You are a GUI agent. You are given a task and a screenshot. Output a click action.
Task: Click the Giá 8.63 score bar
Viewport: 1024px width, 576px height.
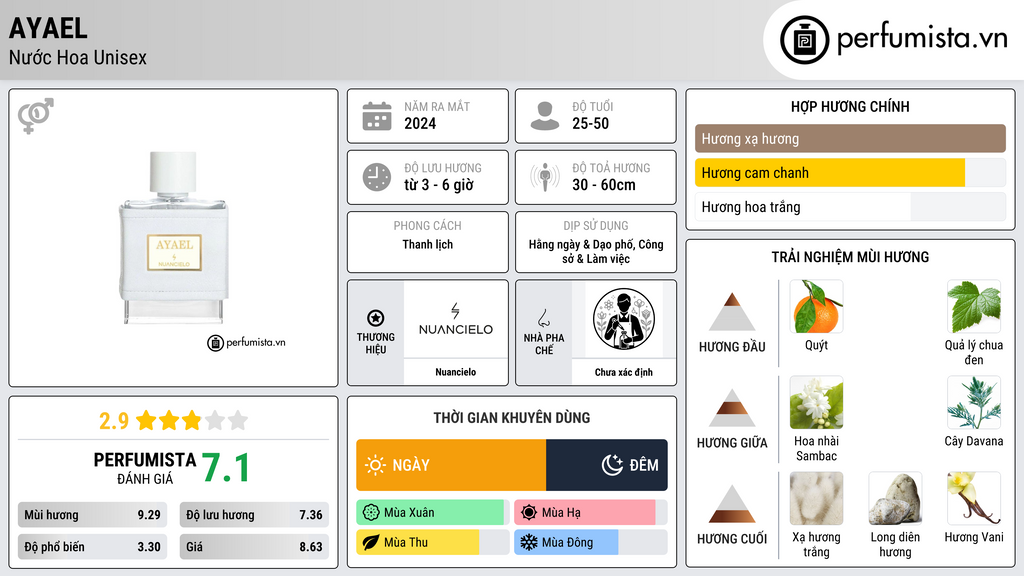254,547
